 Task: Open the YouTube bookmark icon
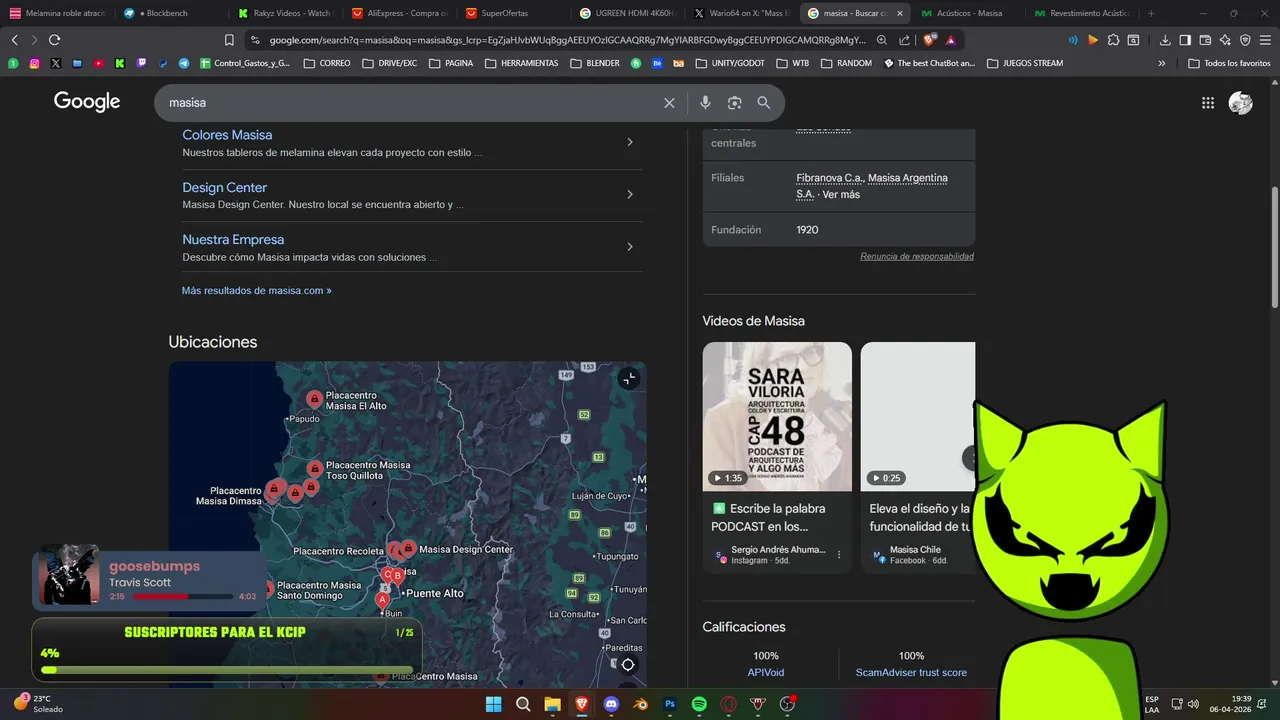98,63
